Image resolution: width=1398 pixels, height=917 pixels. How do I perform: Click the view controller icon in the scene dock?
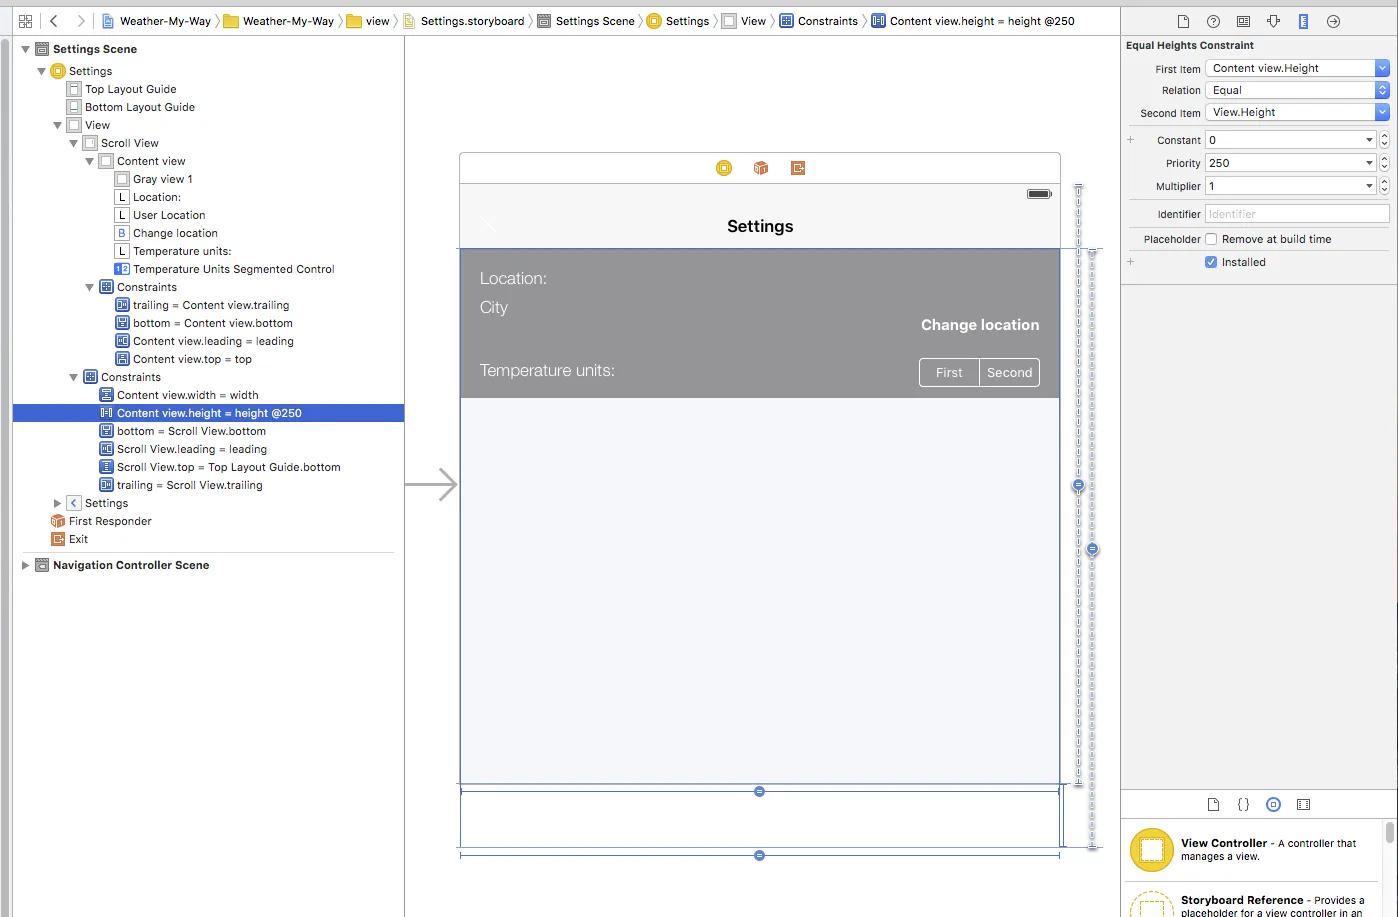click(x=724, y=168)
